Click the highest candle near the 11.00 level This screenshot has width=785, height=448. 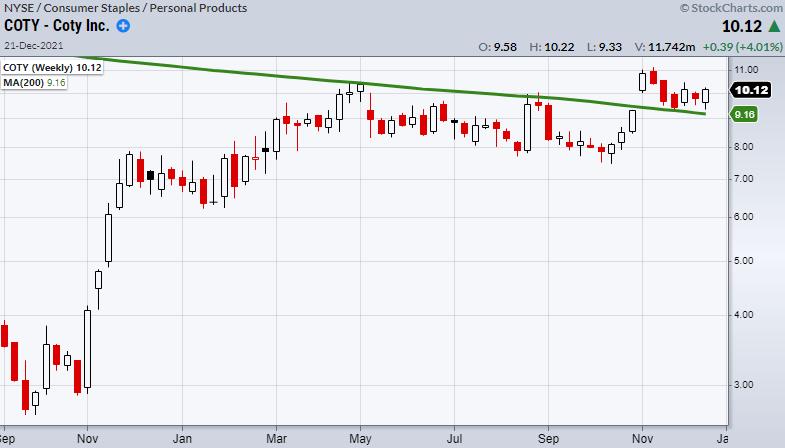pyautogui.click(x=653, y=76)
